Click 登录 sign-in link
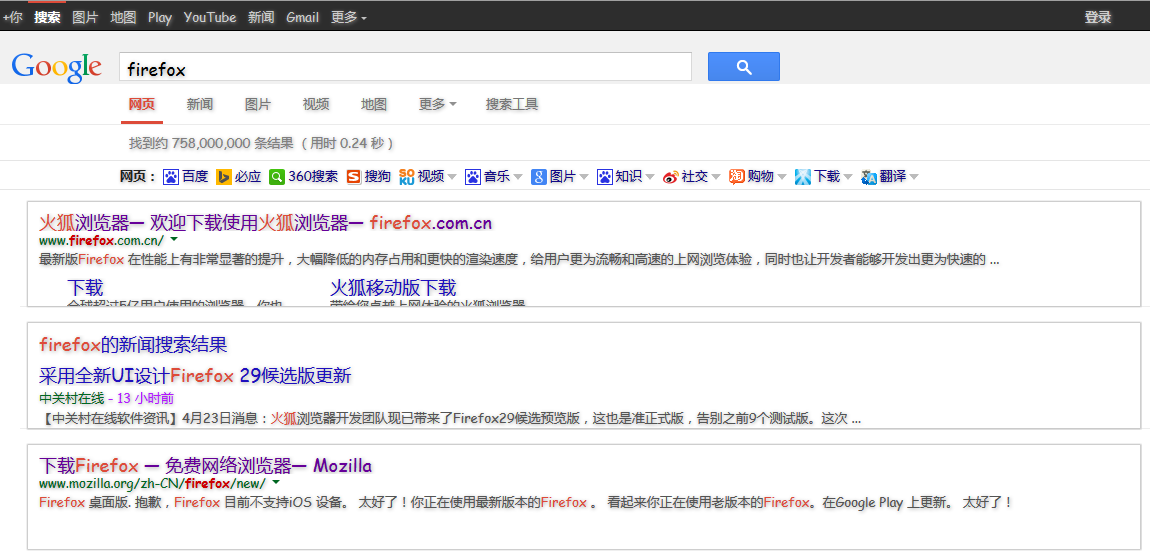Screen dimensions: 1150x555 (1098, 18)
